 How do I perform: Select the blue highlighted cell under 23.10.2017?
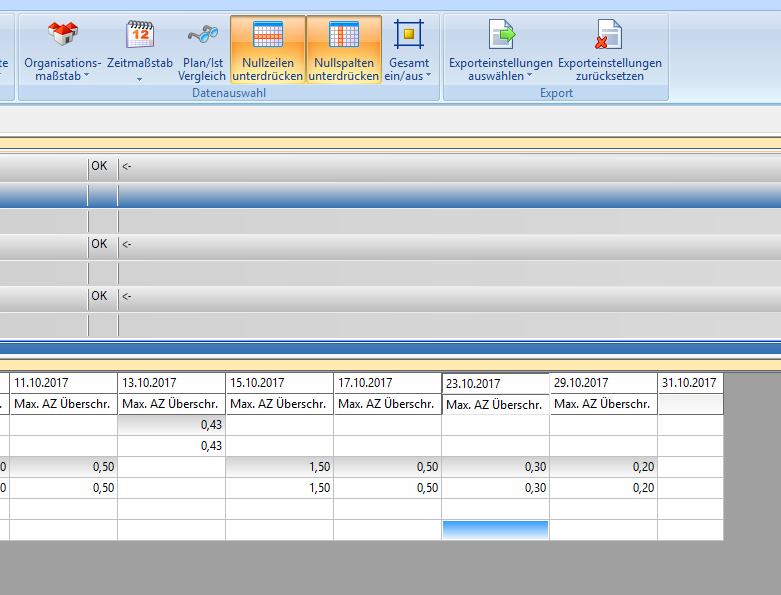[x=495, y=530]
